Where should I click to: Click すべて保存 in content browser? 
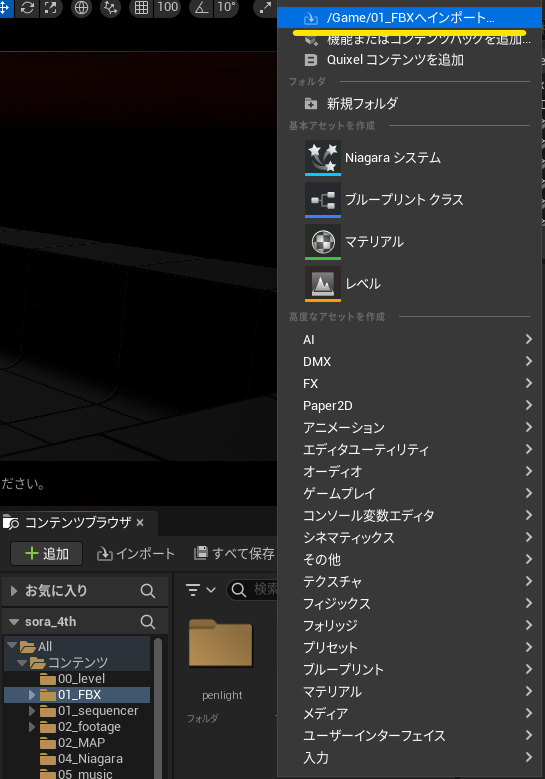[x=234, y=553]
